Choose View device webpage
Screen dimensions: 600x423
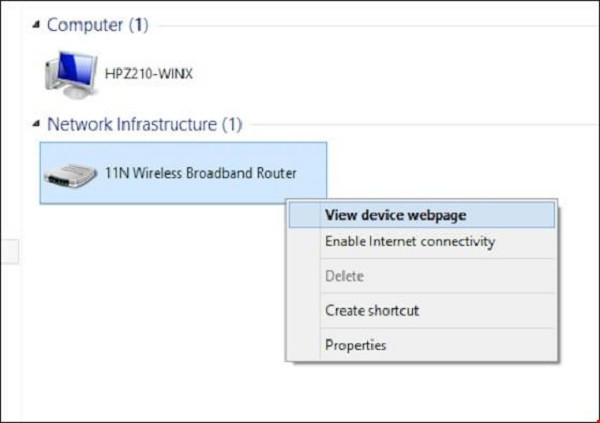click(395, 214)
